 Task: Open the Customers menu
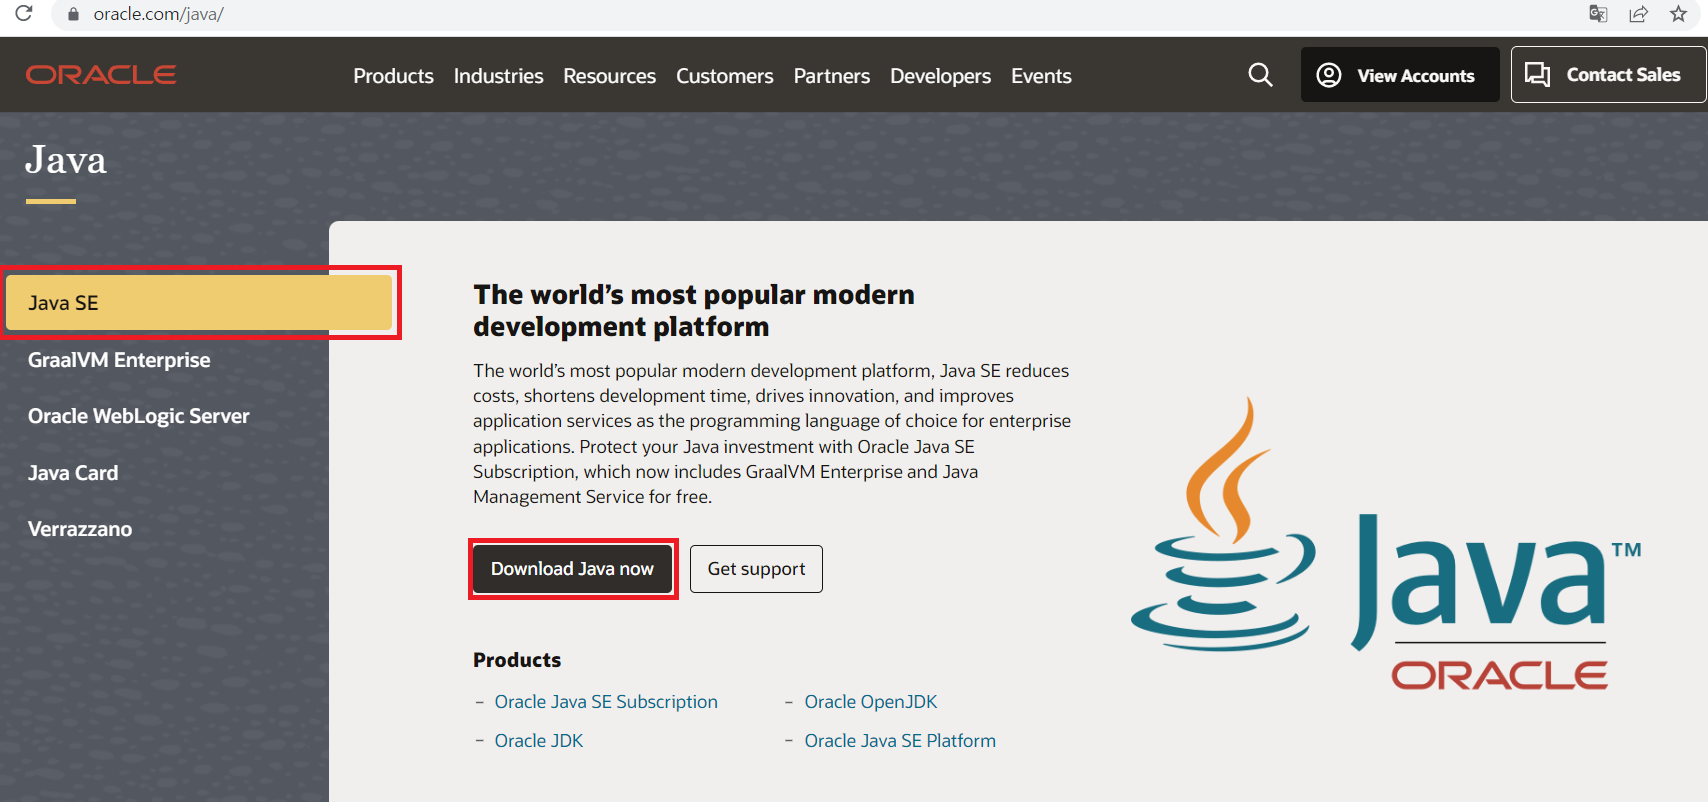coord(725,76)
